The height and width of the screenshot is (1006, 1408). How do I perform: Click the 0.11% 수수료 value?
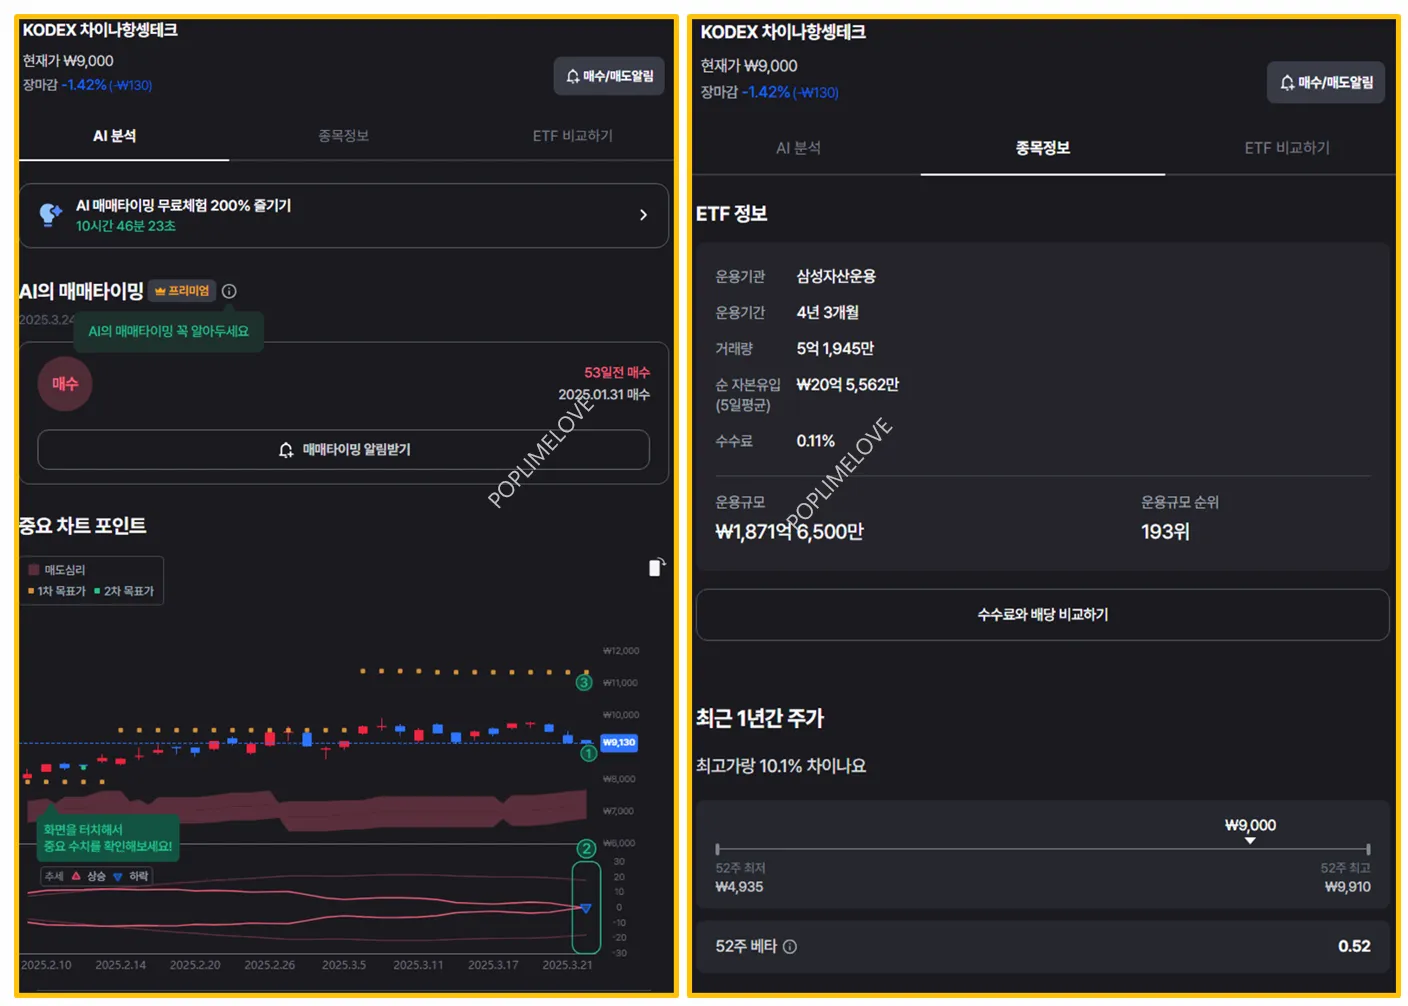coord(816,441)
